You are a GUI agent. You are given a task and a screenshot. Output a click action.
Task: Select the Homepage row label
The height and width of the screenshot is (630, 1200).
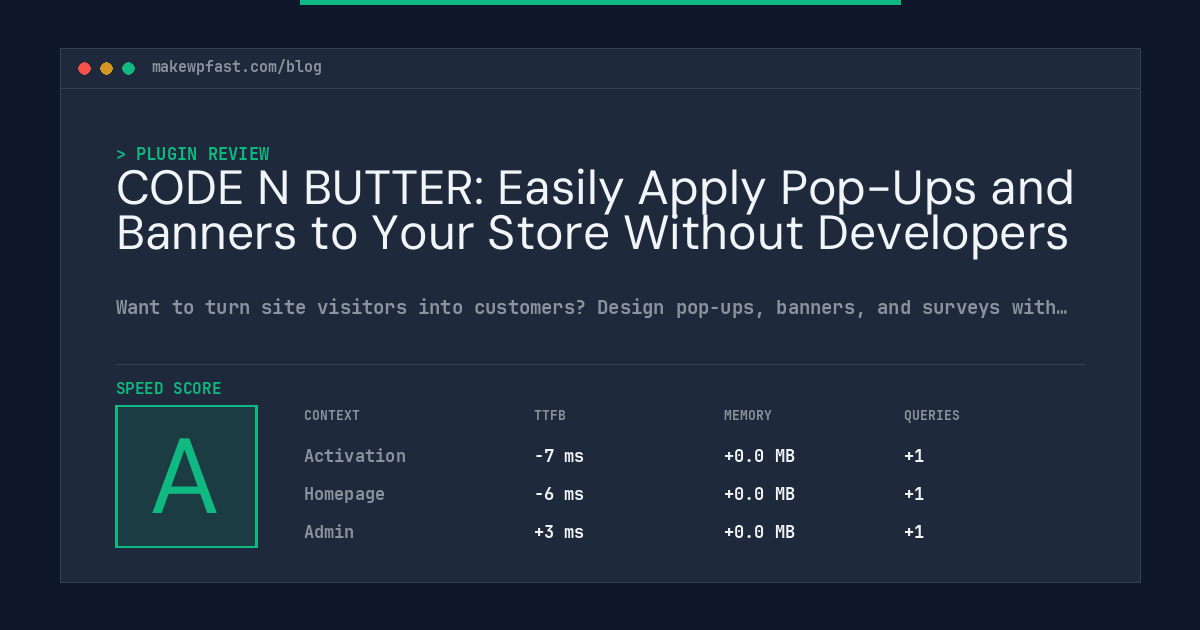(x=344, y=494)
